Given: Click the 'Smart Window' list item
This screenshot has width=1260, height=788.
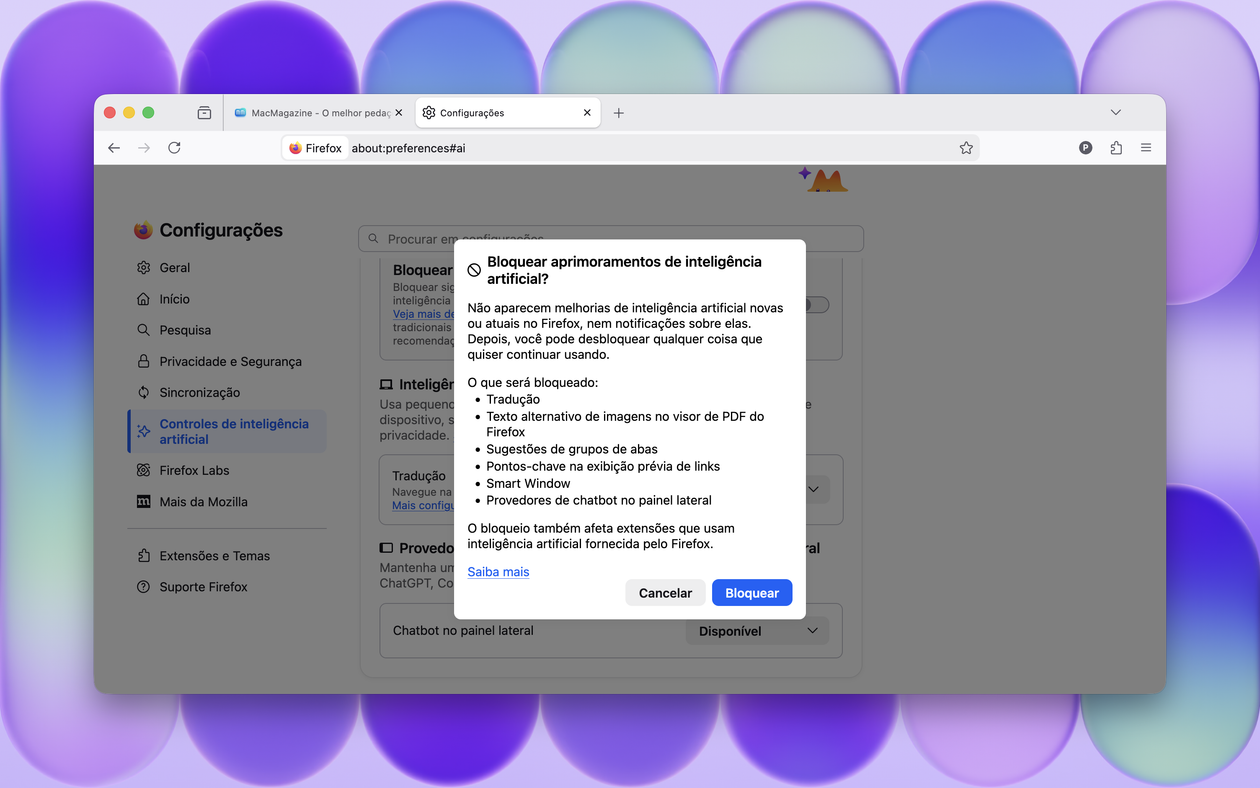Looking at the screenshot, I should click(528, 483).
